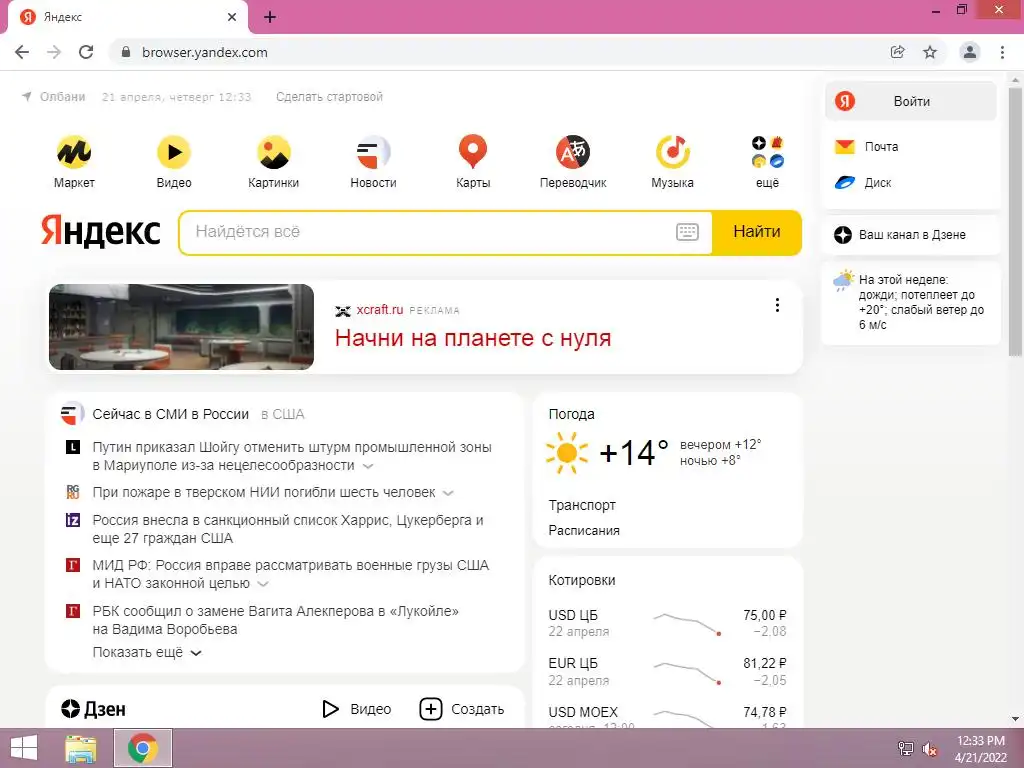
Task: Click the Дзен channel star icon
Action: click(x=842, y=235)
